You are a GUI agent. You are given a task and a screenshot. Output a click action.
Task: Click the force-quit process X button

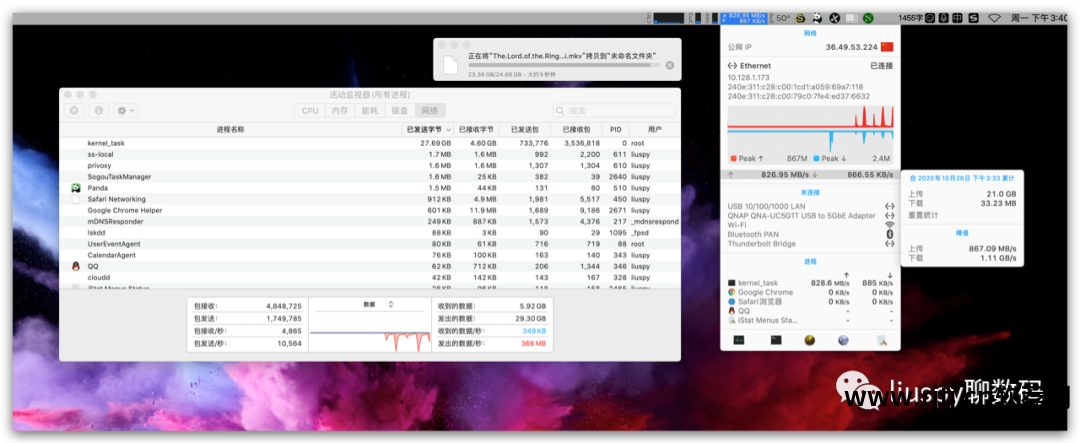click(74, 110)
